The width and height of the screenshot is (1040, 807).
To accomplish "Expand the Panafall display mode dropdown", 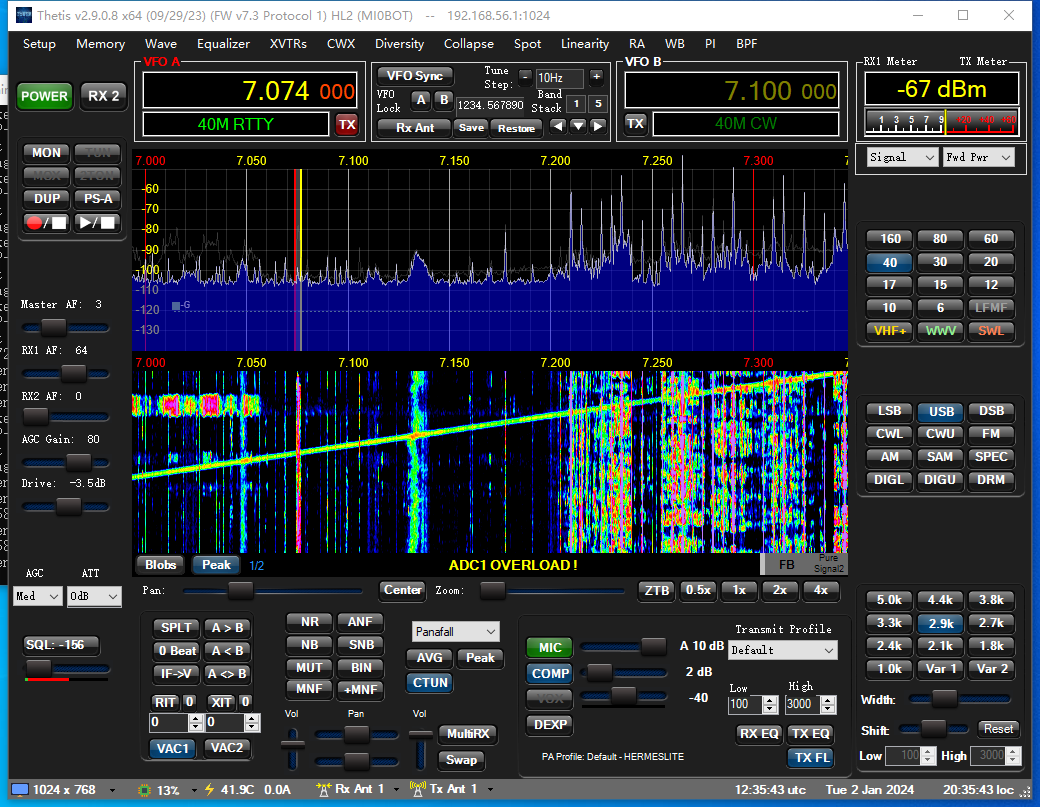I will (455, 632).
